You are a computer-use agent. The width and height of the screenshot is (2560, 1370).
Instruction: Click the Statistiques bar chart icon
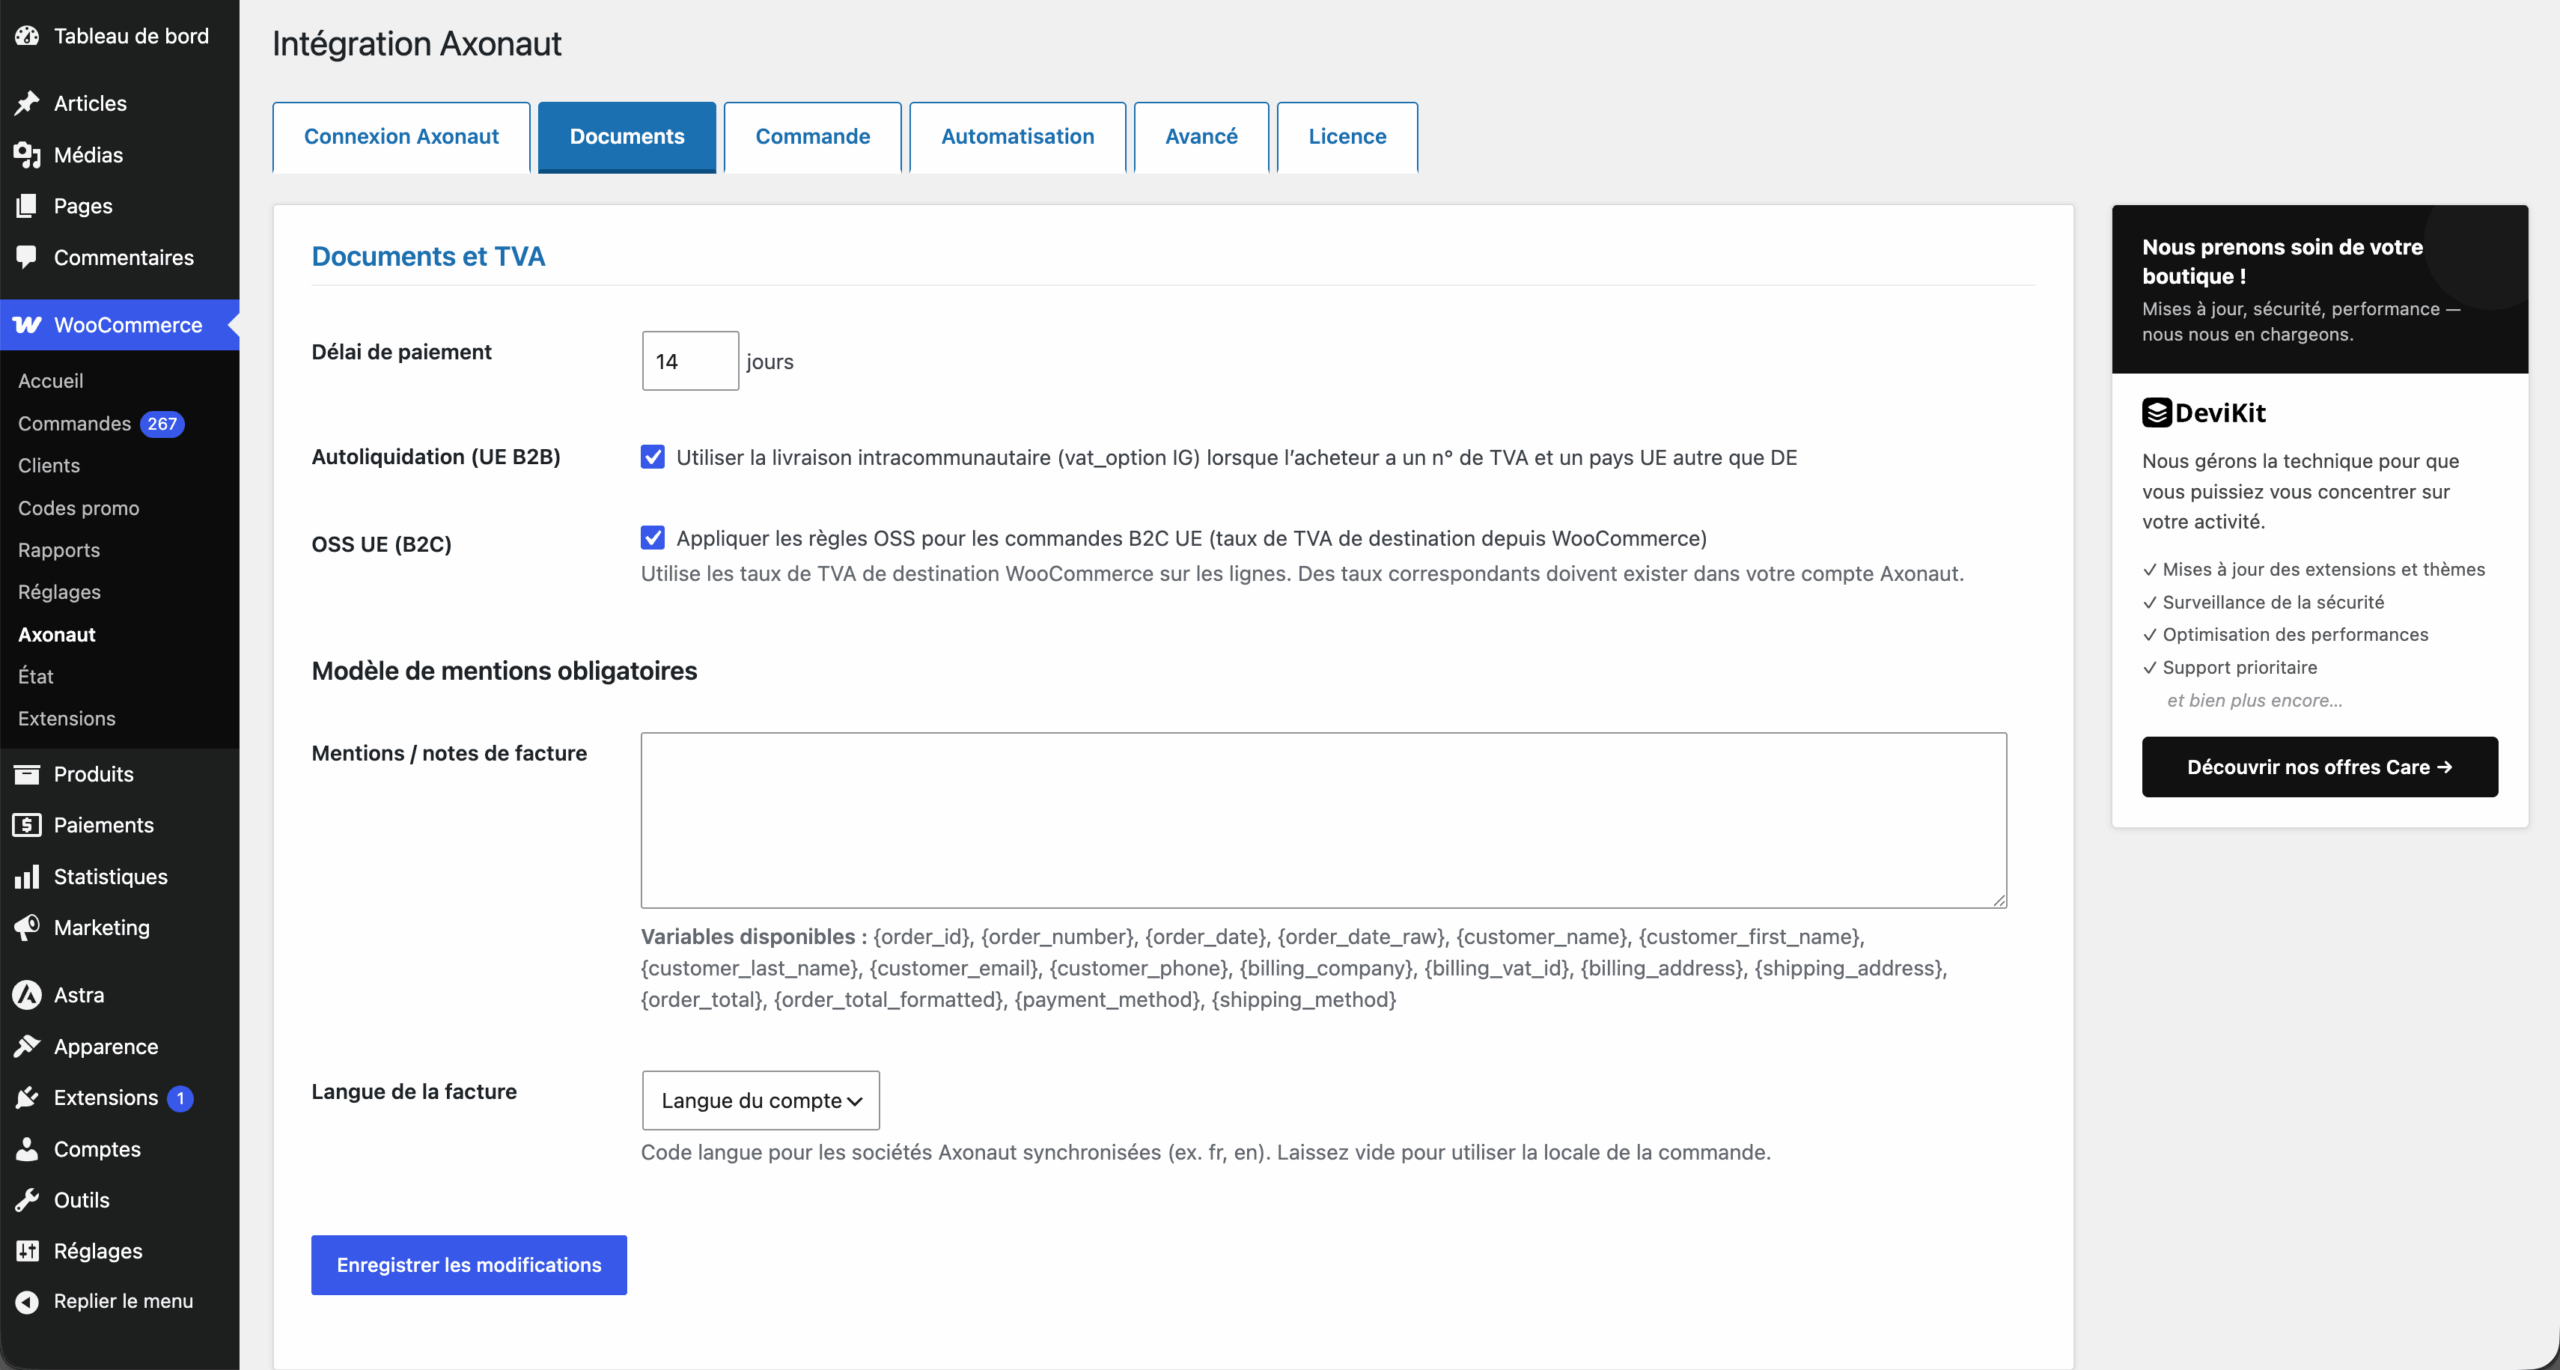27,877
